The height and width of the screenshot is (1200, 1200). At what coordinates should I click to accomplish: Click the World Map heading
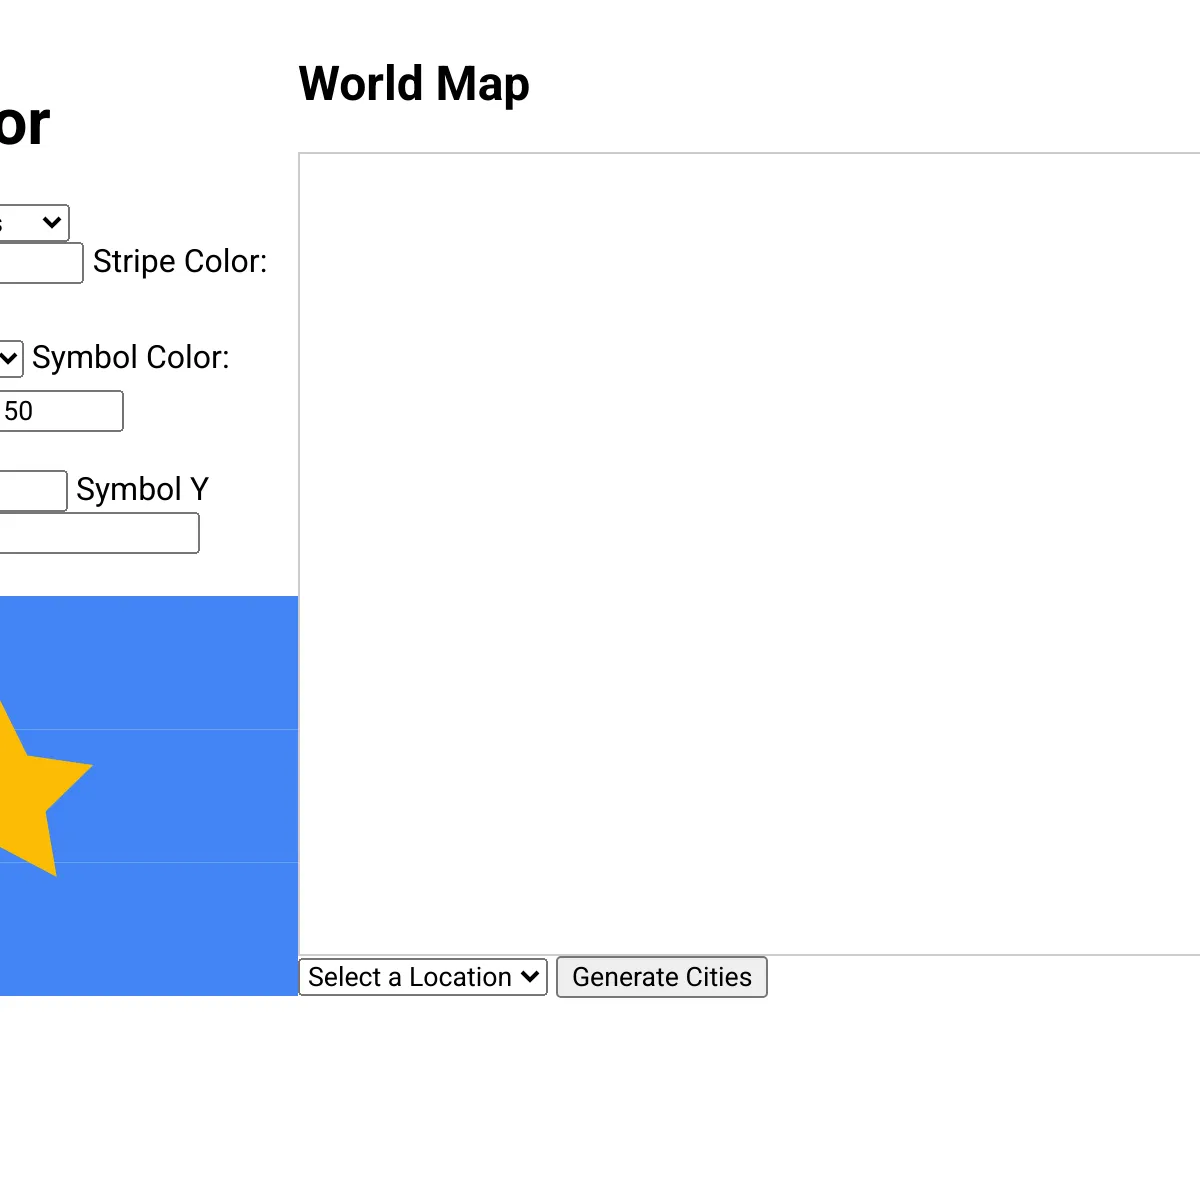point(414,84)
